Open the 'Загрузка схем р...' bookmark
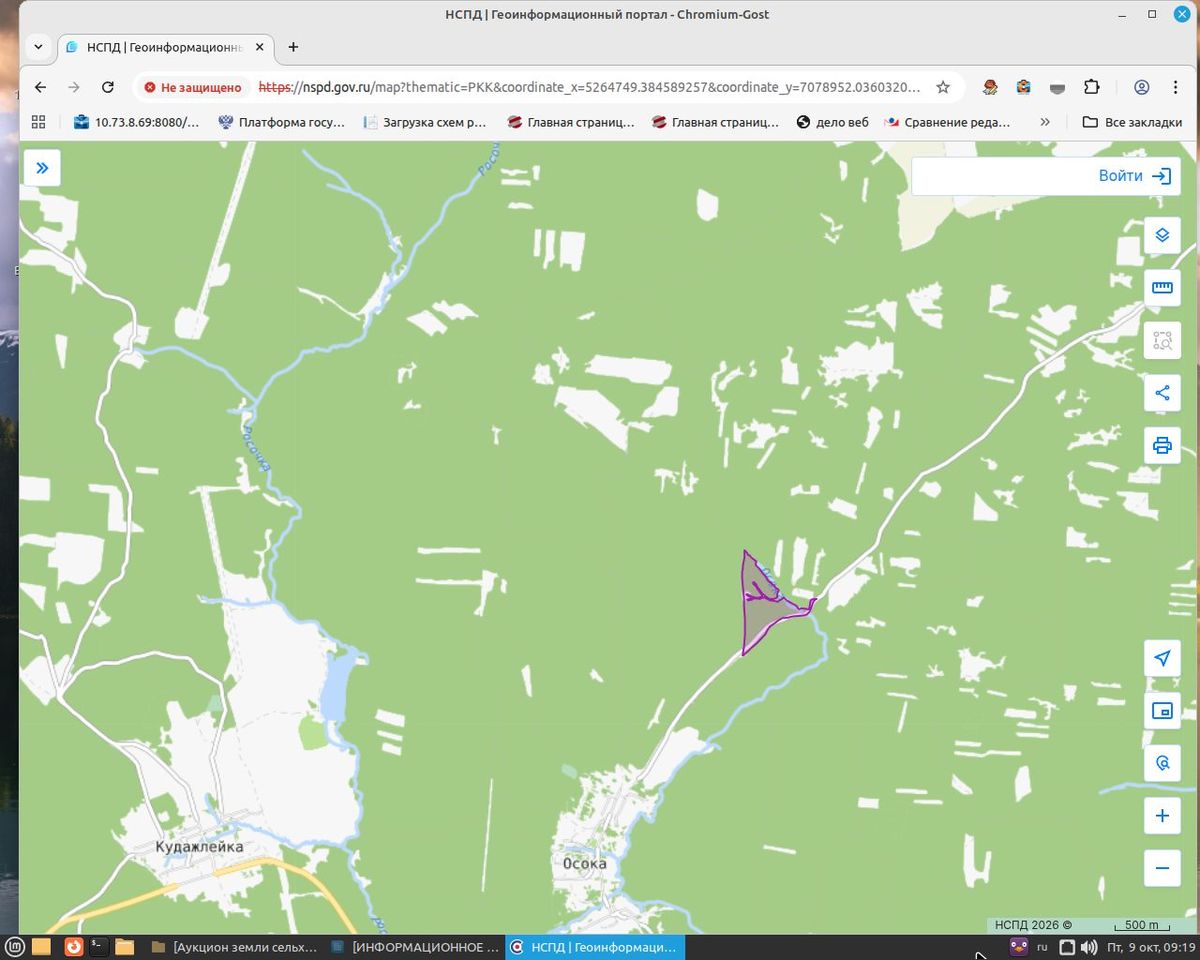 click(425, 122)
